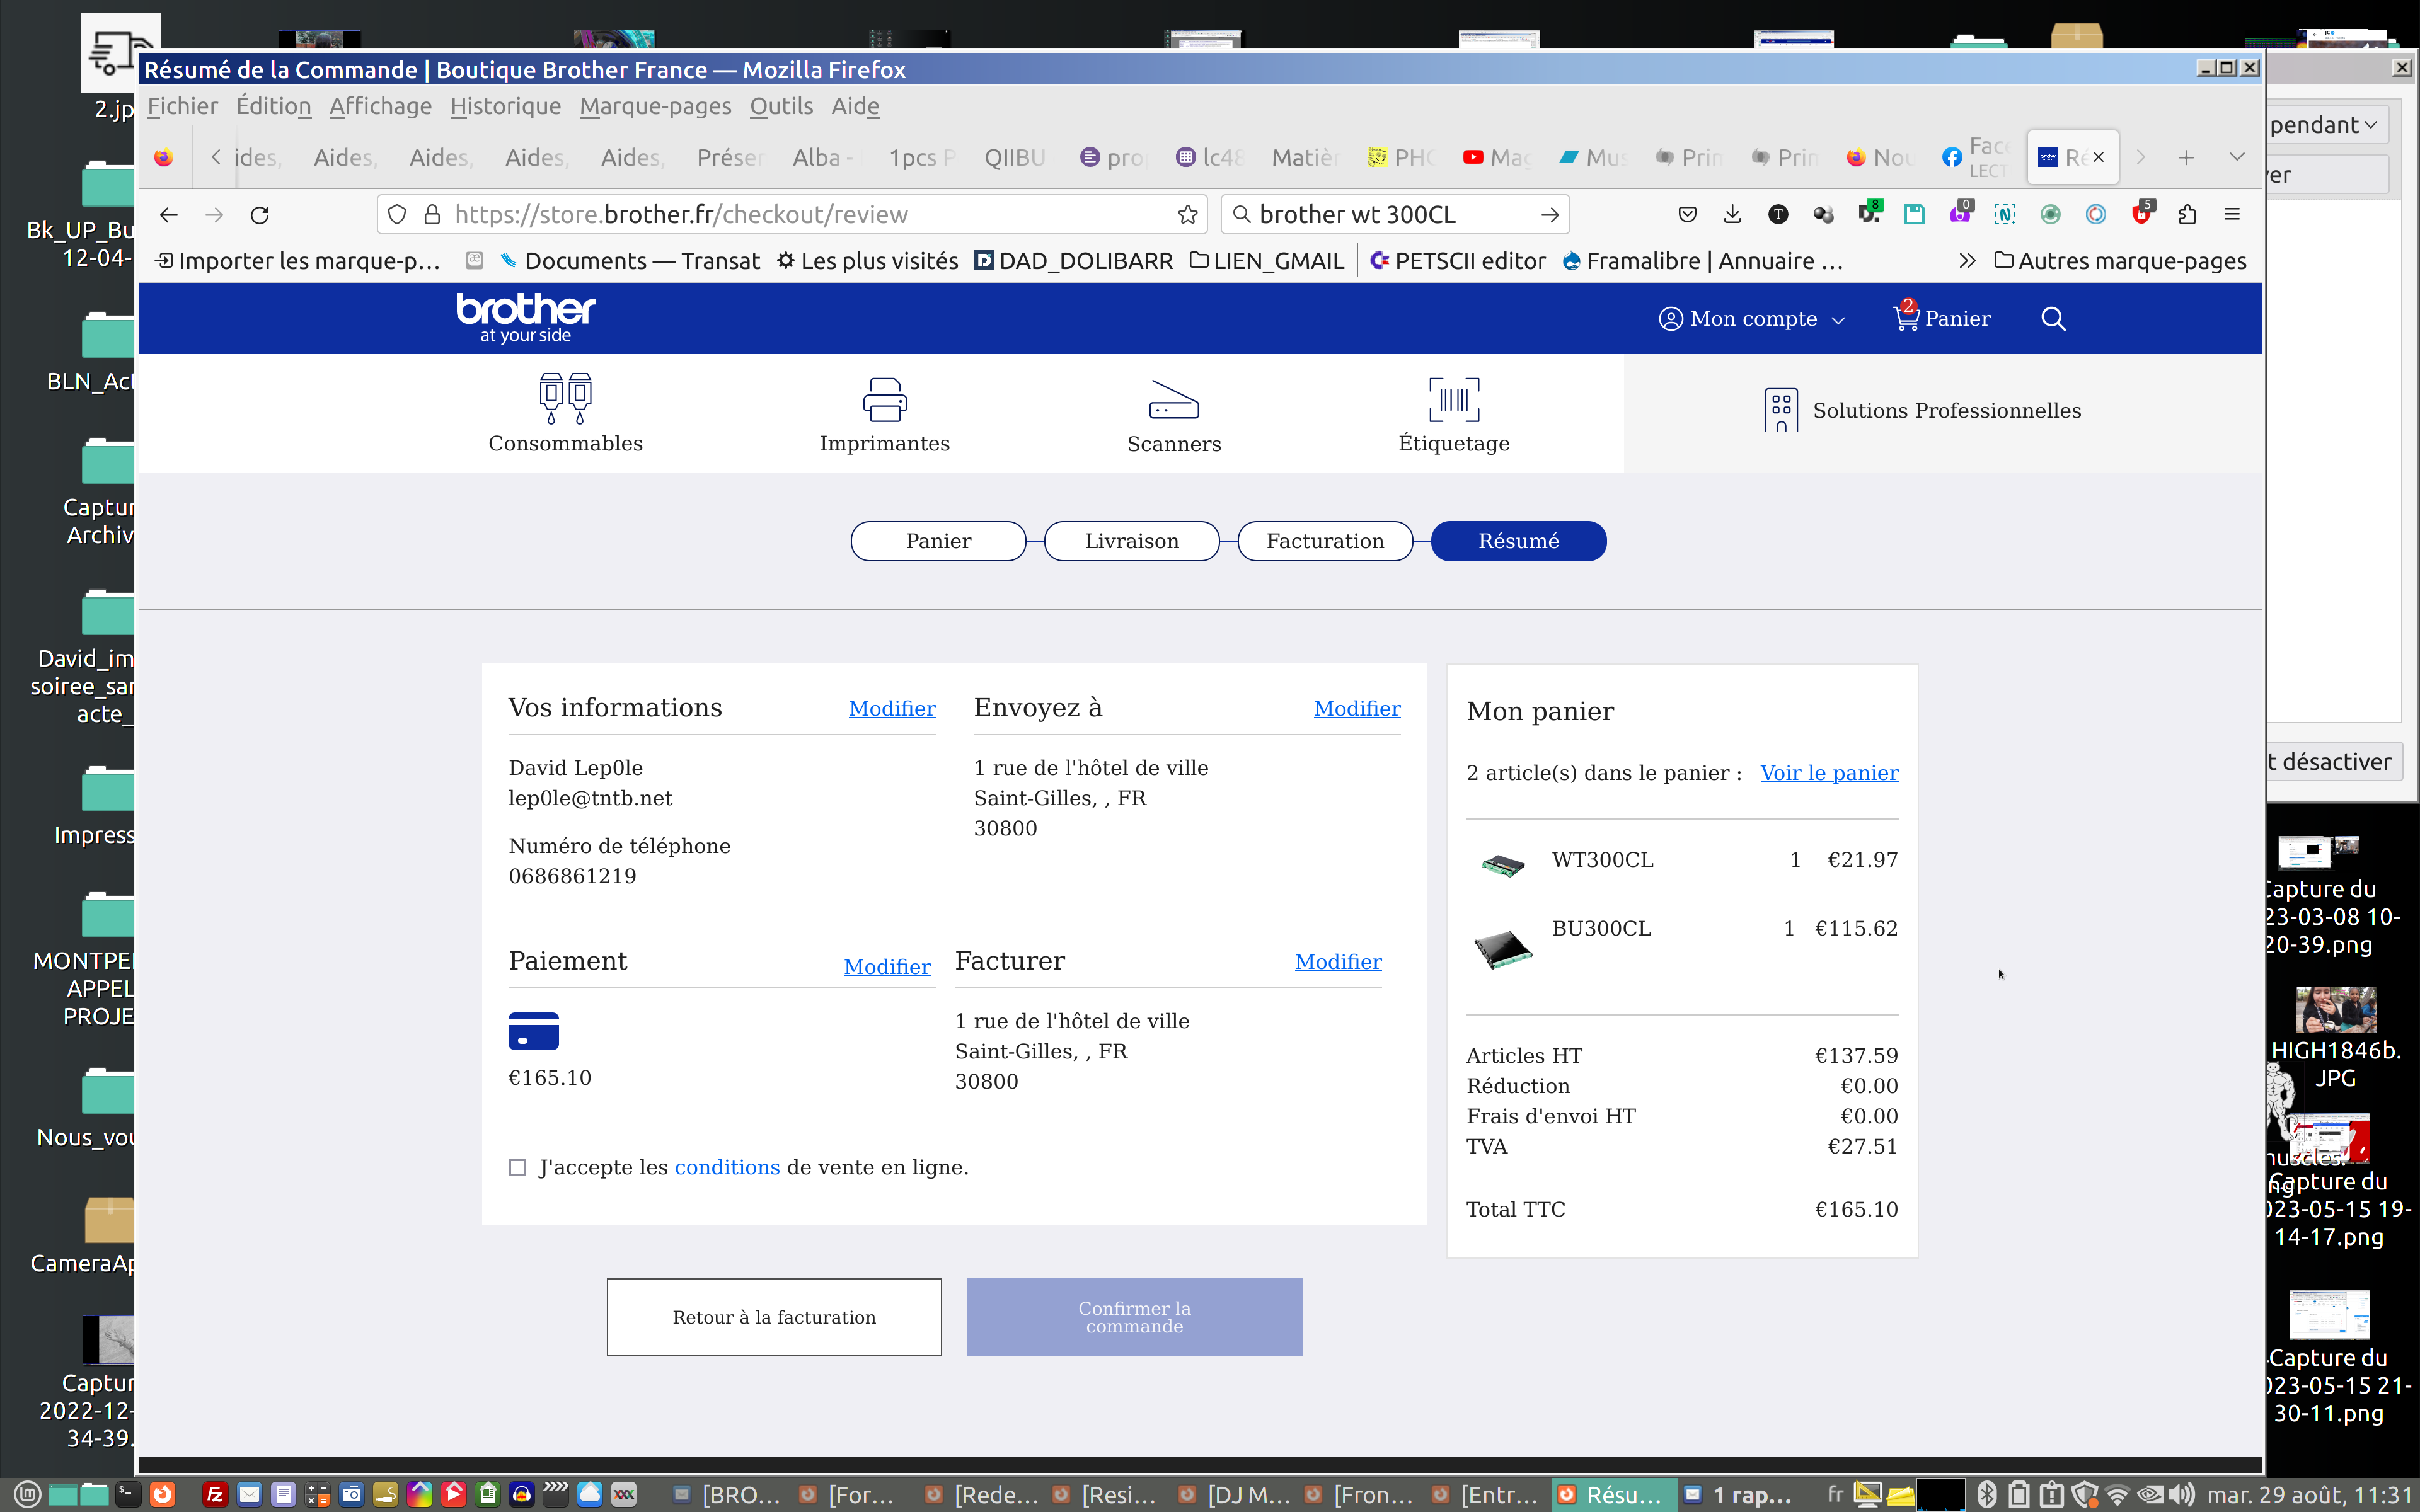The height and width of the screenshot is (1512, 2420).
Task: Open the Étiquetage barcode icon
Action: pyautogui.click(x=1453, y=399)
